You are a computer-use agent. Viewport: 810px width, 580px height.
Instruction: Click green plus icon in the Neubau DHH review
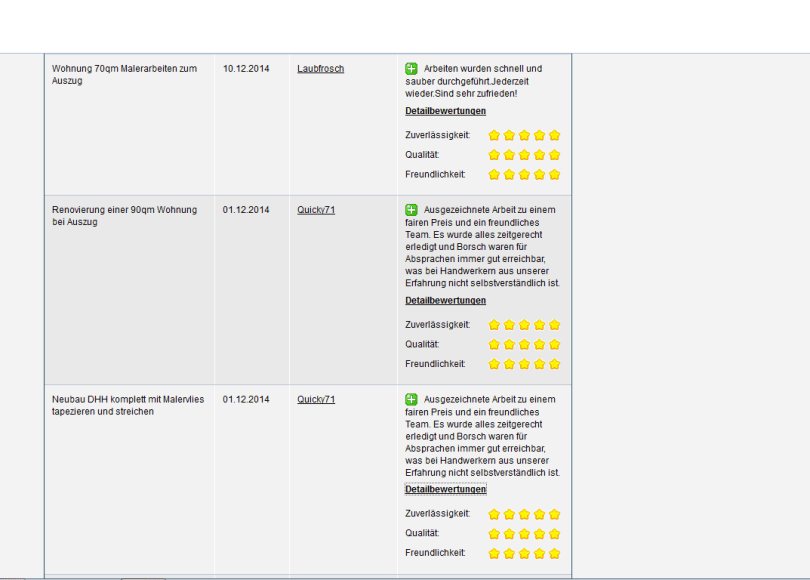[x=411, y=399]
